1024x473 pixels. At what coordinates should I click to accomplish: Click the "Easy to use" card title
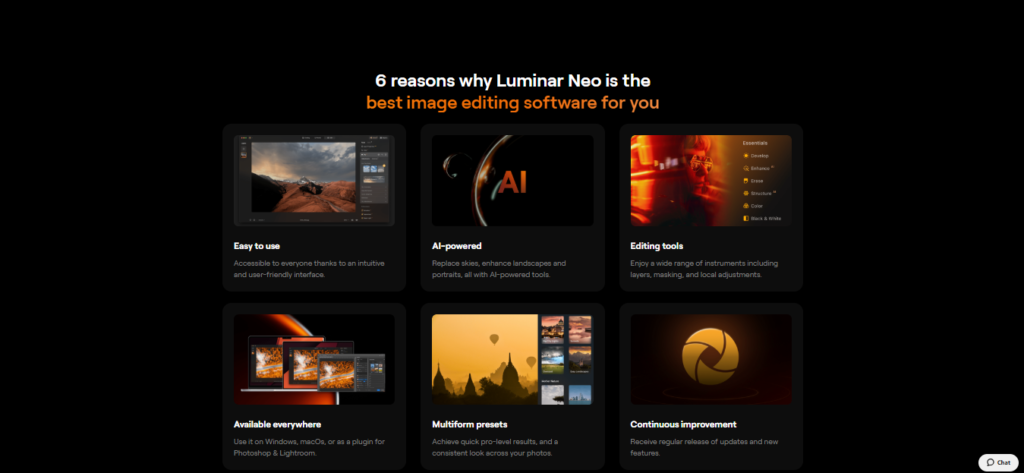(257, 246)
